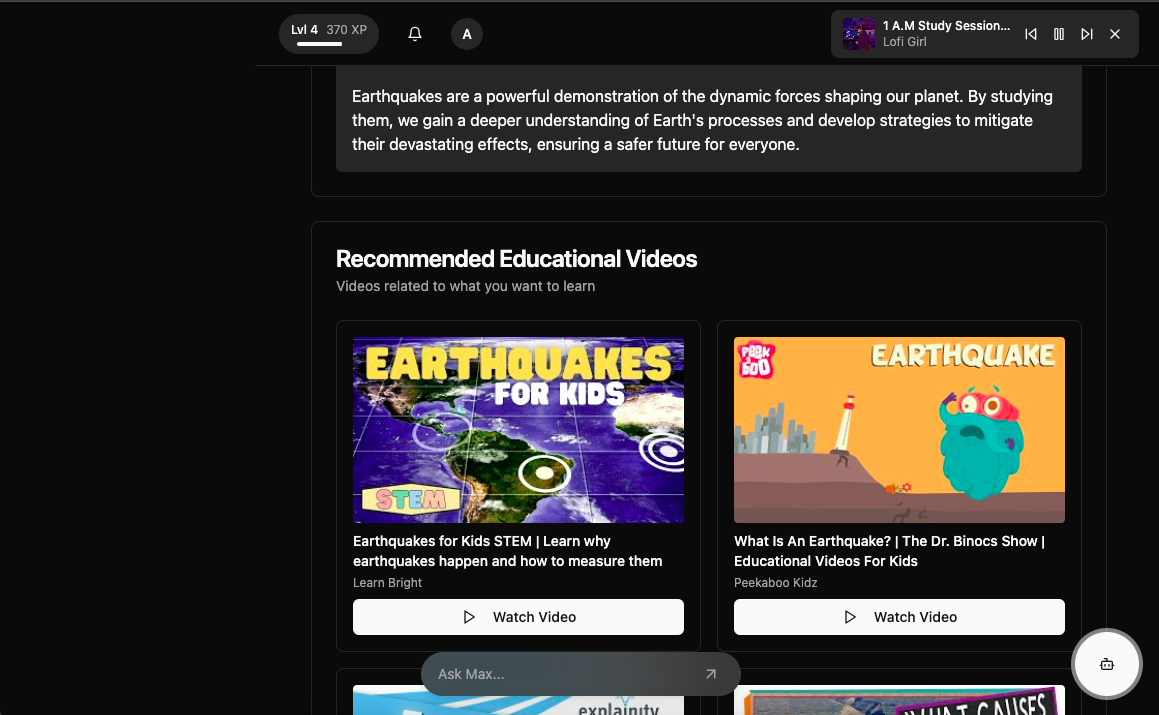Open the explainity video thumbnail

[x=518, y=699]
